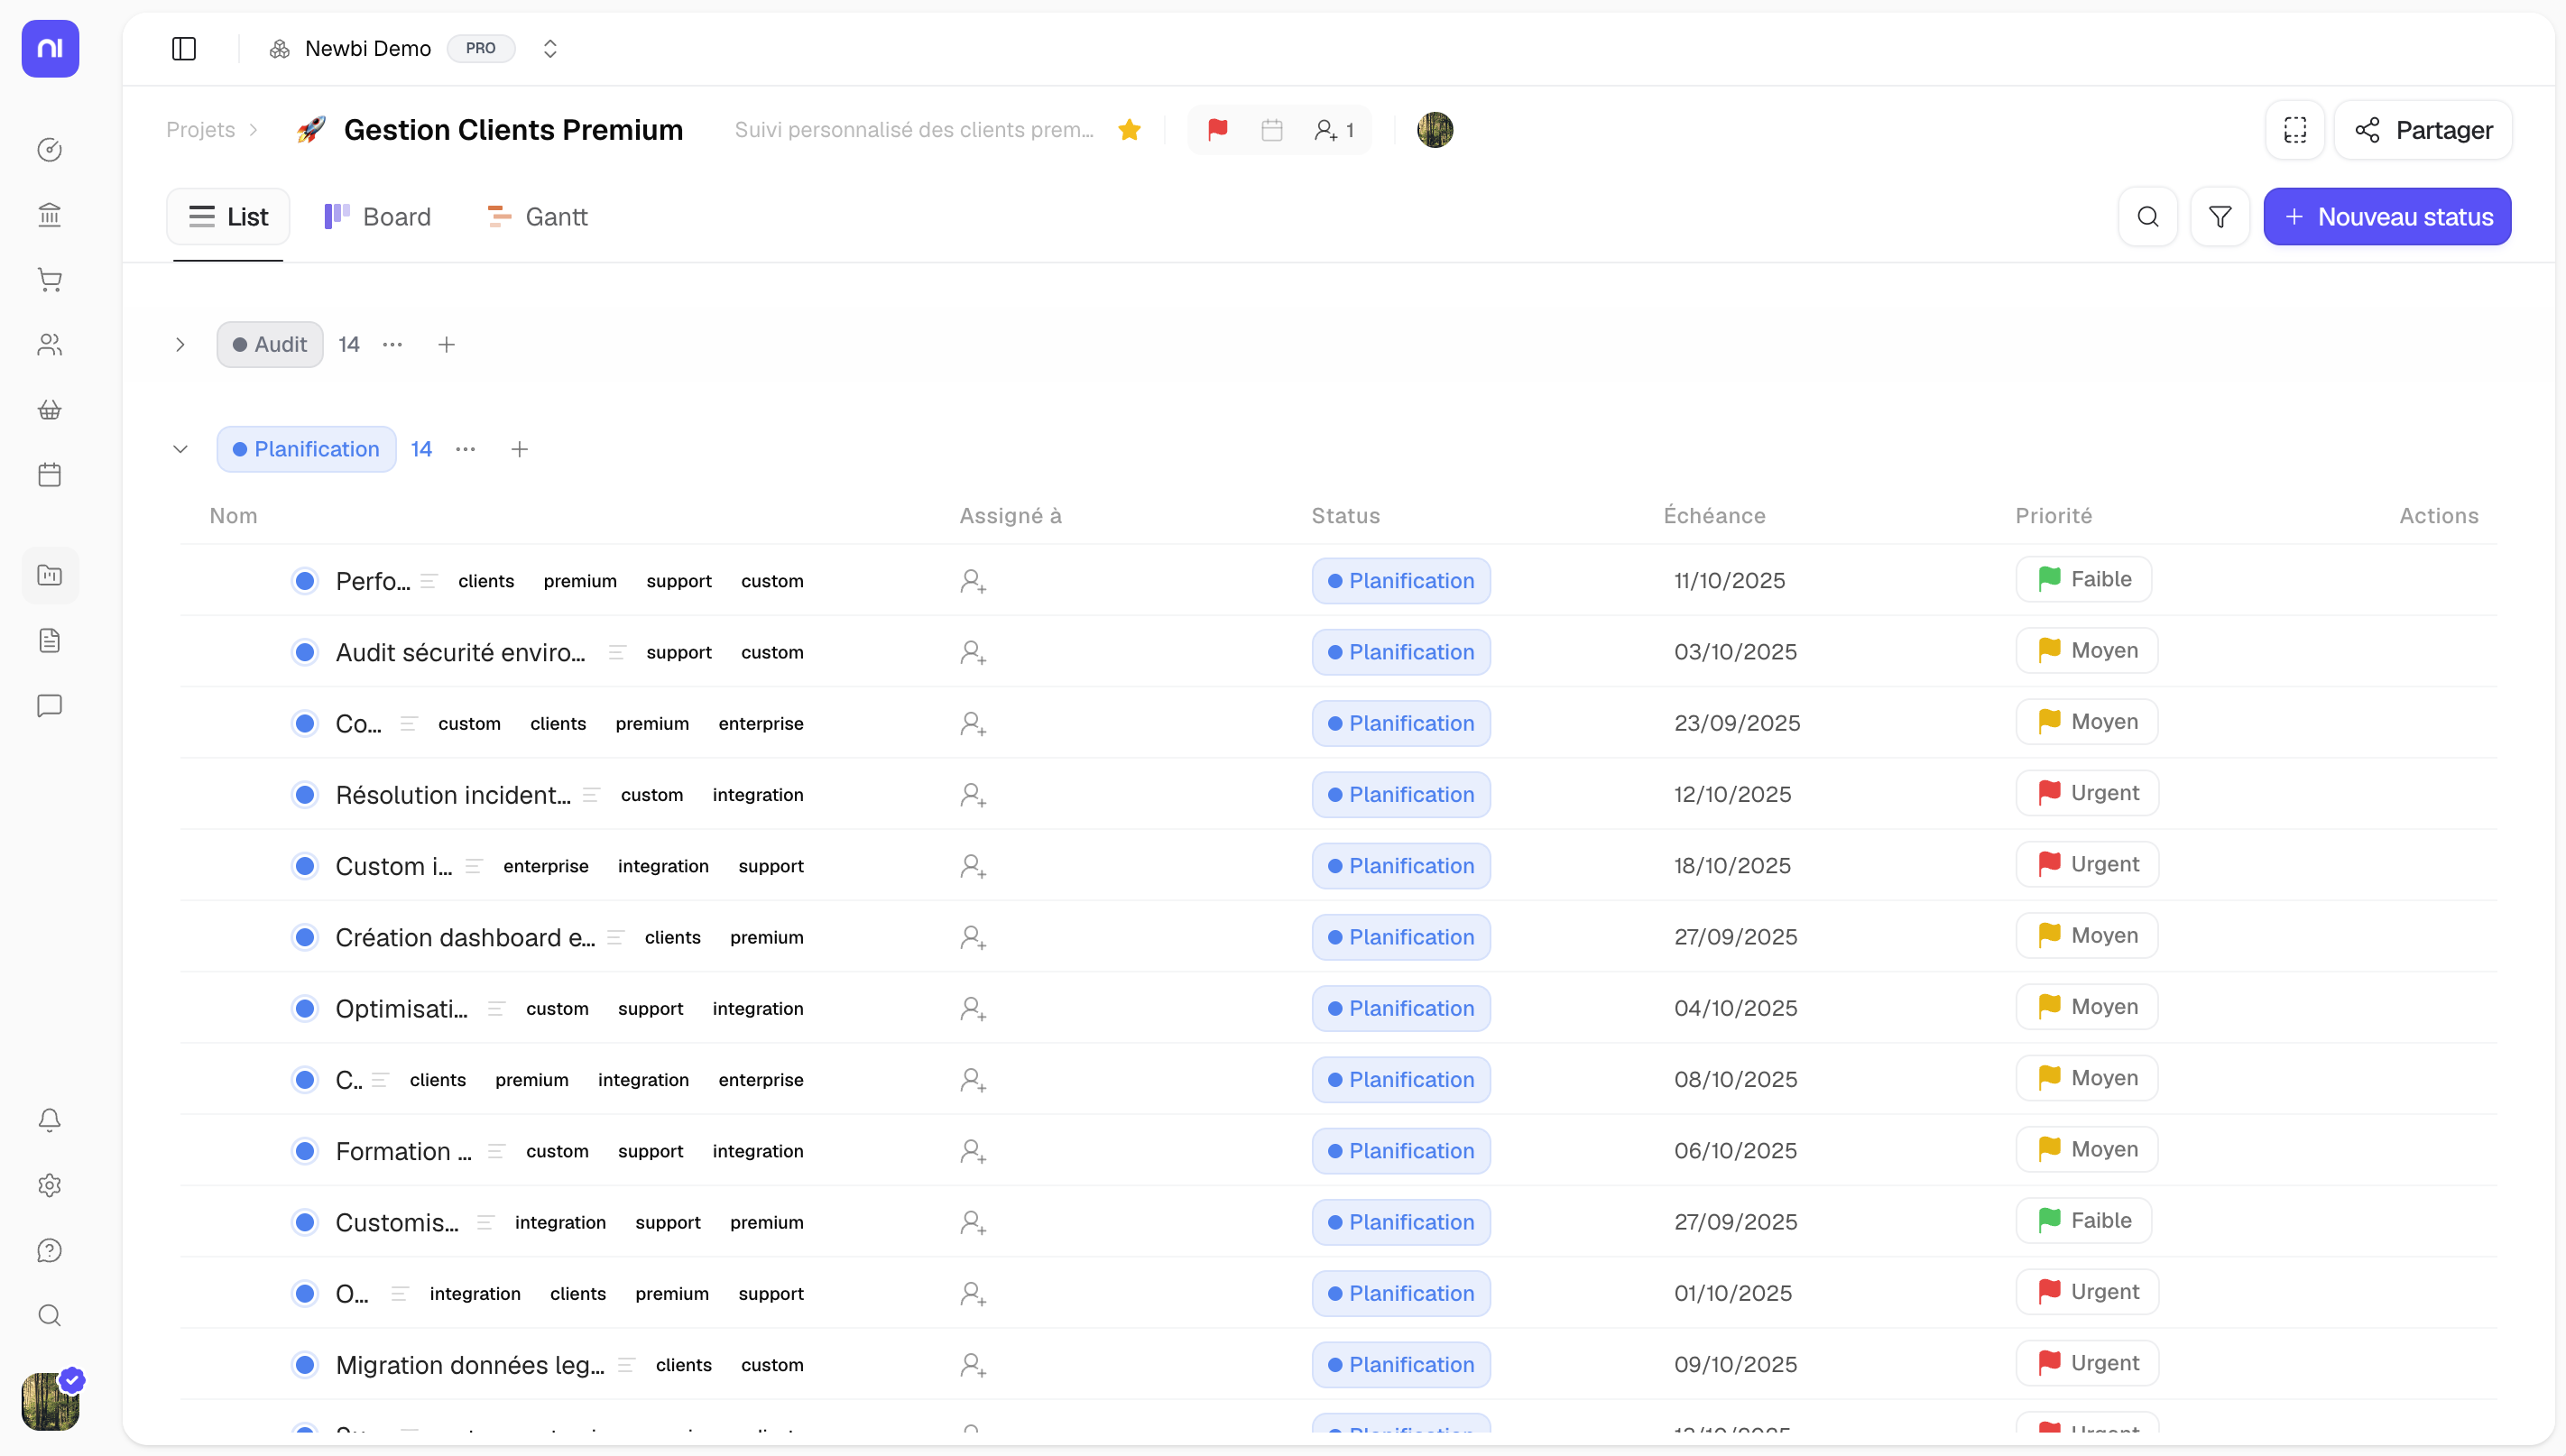Image resolution: width=2566 pixels, height=1456 pixels.
Task: Toggle the sidebar panel icon
Action: pos(184,48)
